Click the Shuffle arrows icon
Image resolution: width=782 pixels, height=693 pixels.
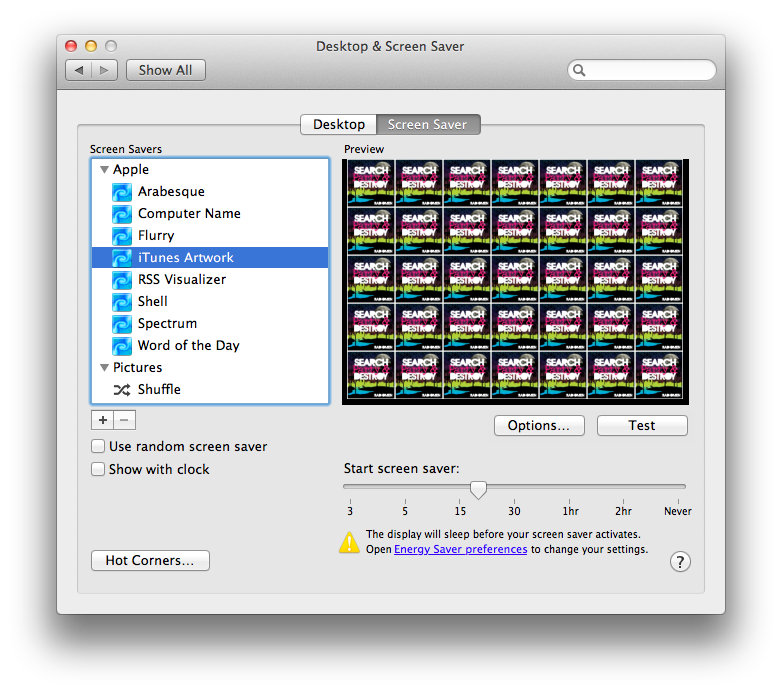pyautogui.click(x=122, y=390)
